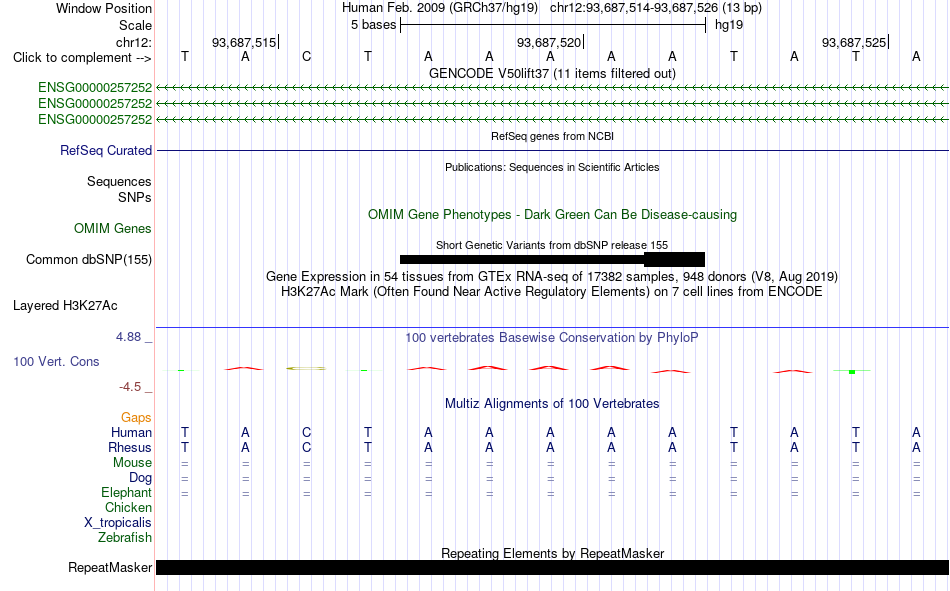This screenshot has height=591, width=950.
Task: Click base C in the Rhesus row
Action: [307, 447]
